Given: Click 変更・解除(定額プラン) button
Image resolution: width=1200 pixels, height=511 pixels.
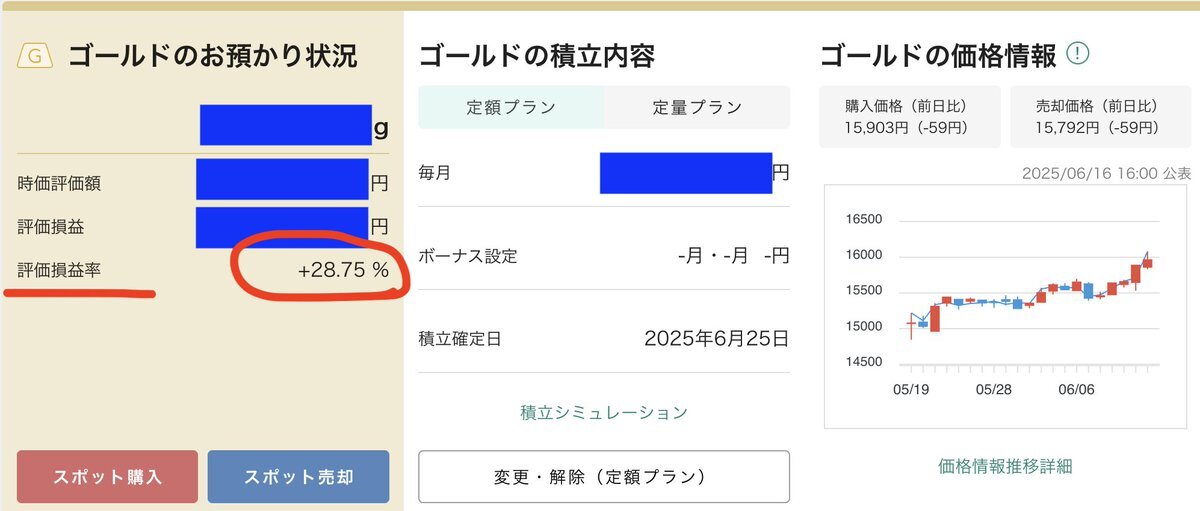Looking at the screenshot, I should [604, 476].
